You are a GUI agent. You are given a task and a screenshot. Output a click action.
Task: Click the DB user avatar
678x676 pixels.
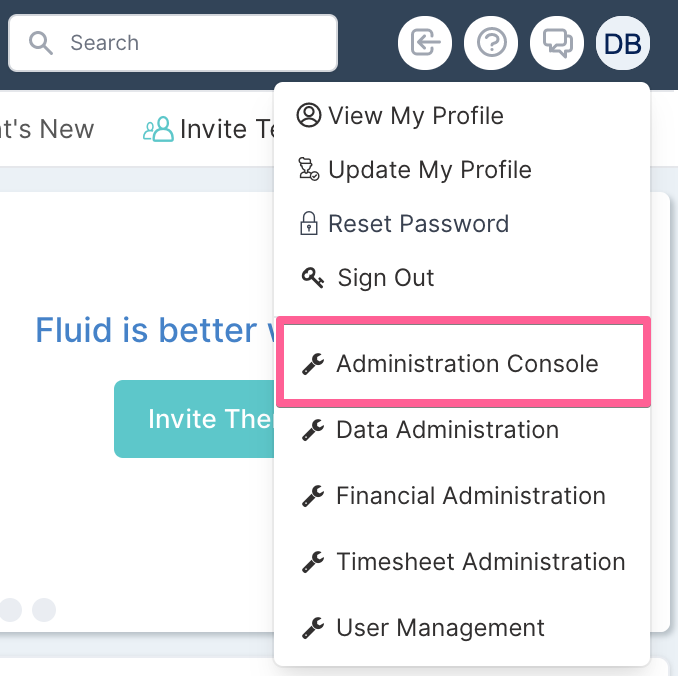(623, 43)
